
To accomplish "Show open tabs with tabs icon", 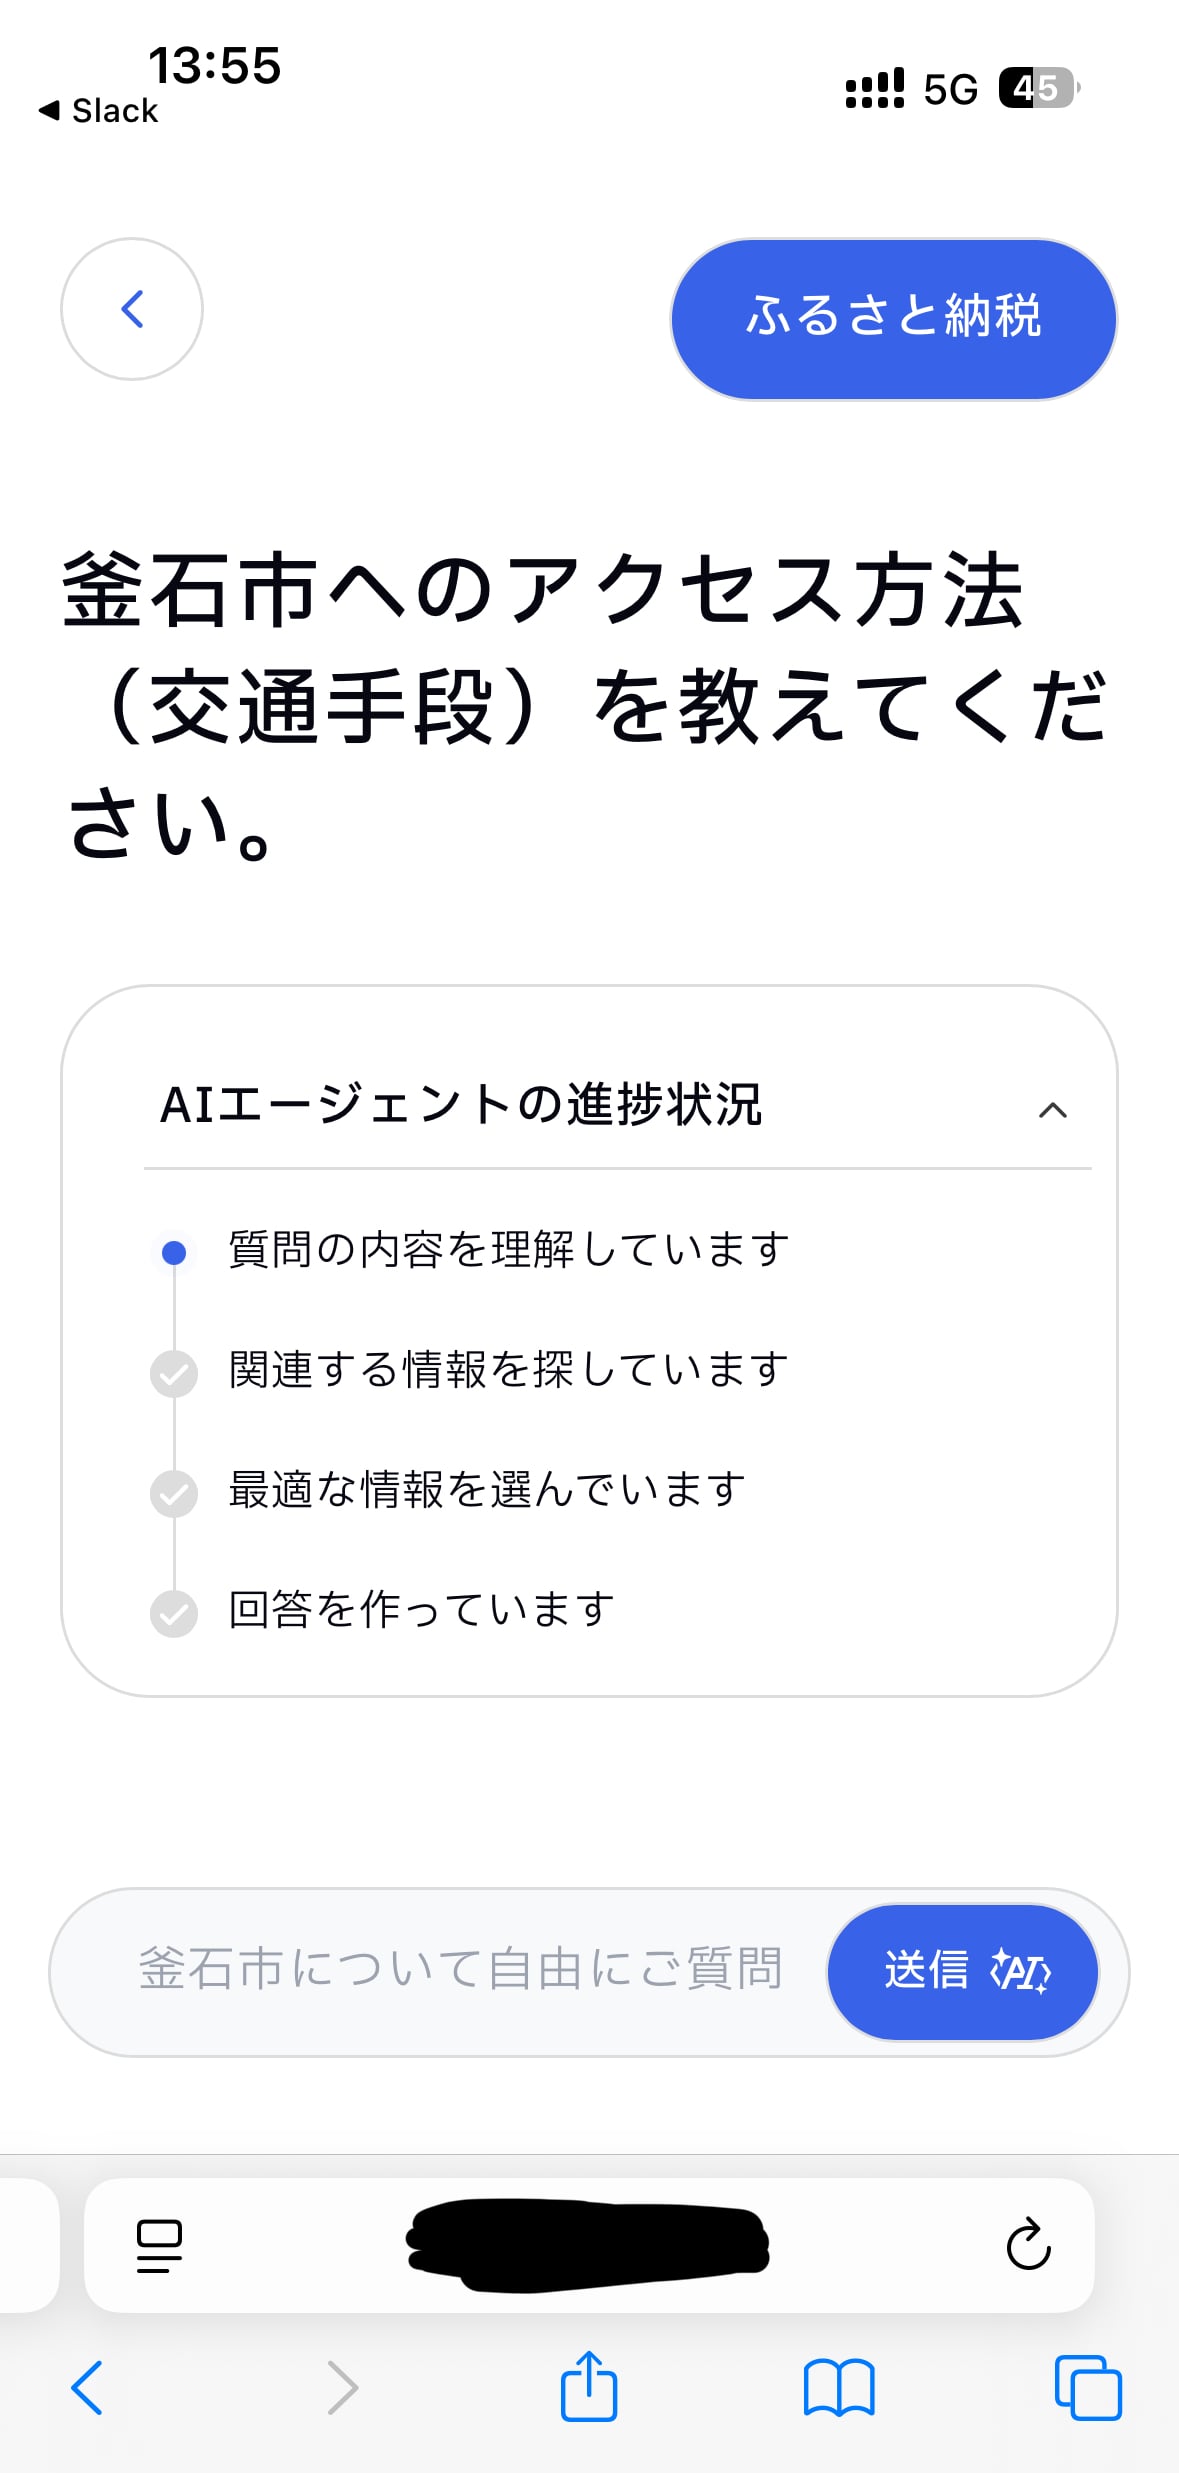I will point(1088,2388).
